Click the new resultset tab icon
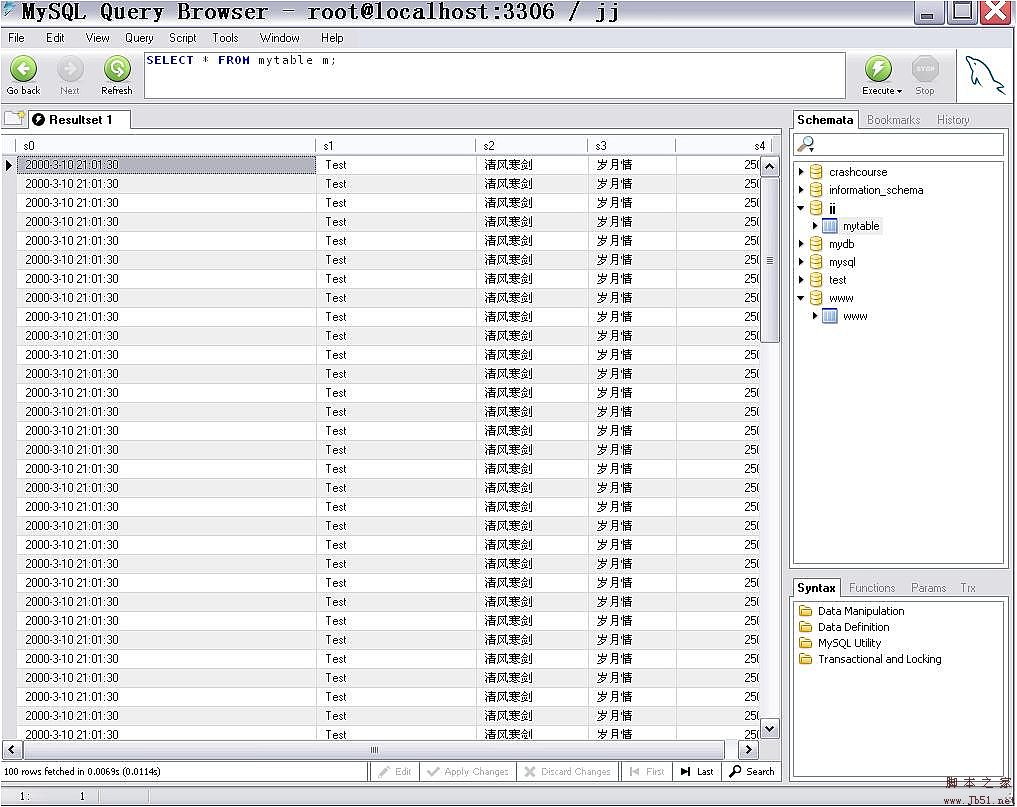Screen dimensions: 1017x807 tap(14, 118)
